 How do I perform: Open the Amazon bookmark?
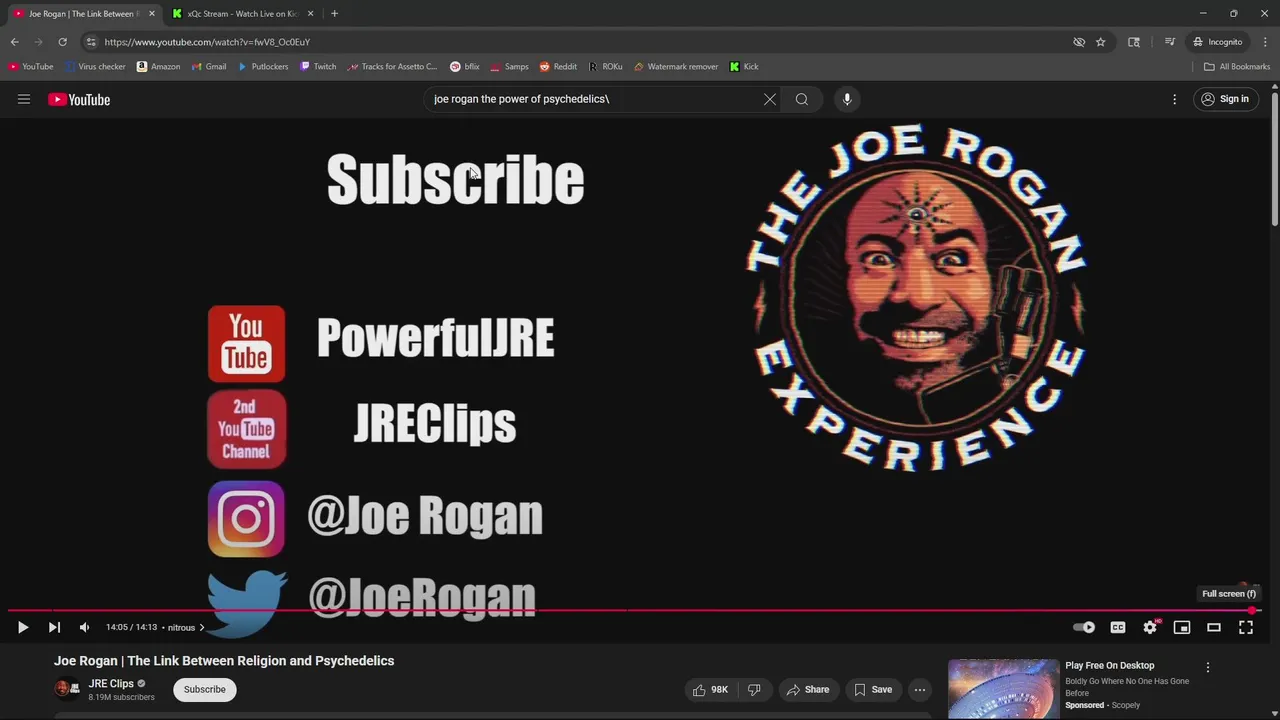pos(158,67)
